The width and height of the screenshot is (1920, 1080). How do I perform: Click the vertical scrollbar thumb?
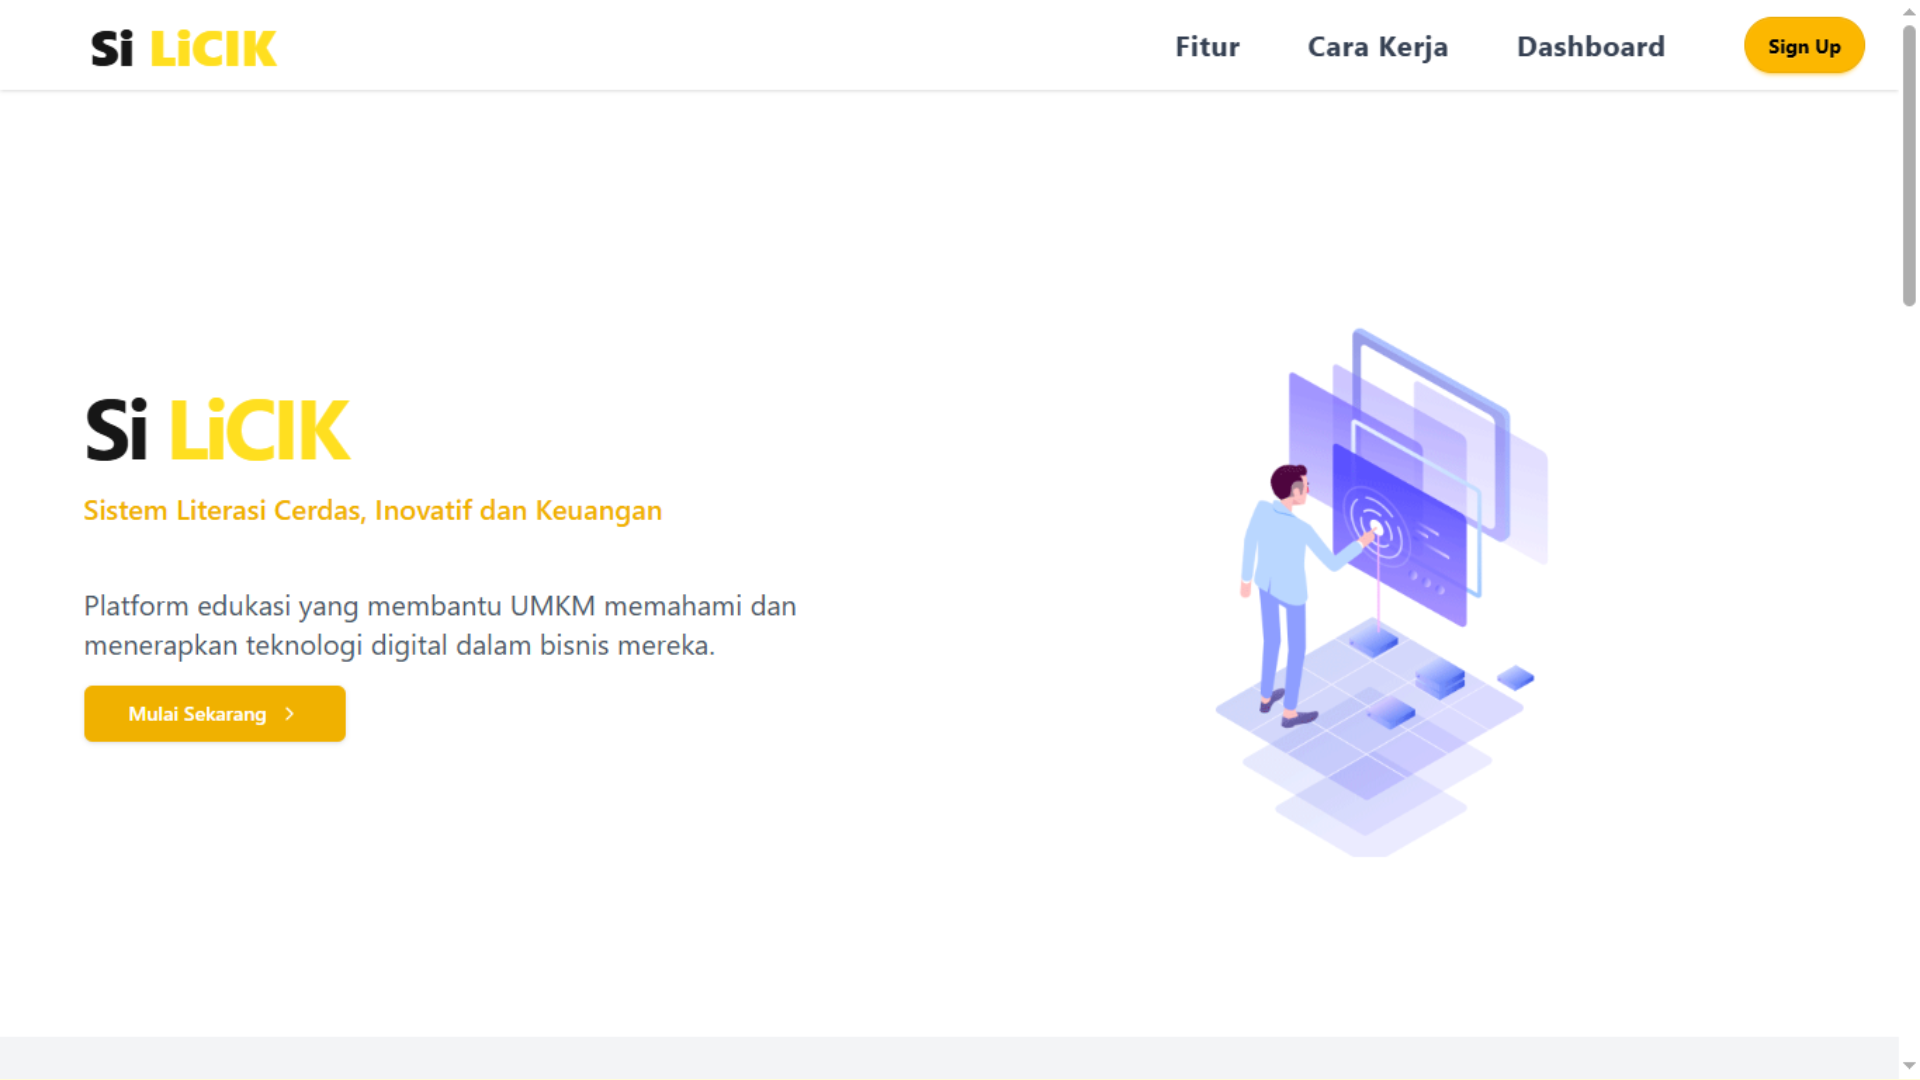tap(1908, 165)
